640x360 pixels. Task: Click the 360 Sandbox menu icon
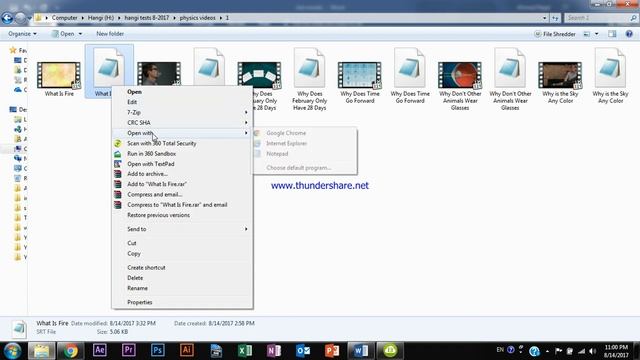tap(118, 153)
